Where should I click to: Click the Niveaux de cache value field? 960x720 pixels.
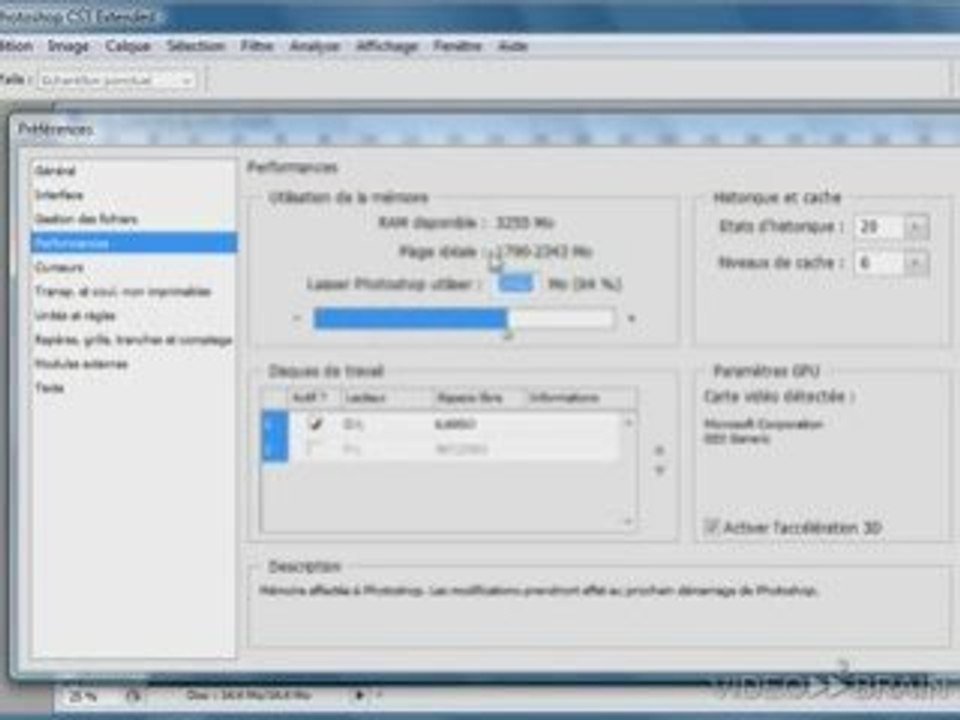click(x=878, y=263)
